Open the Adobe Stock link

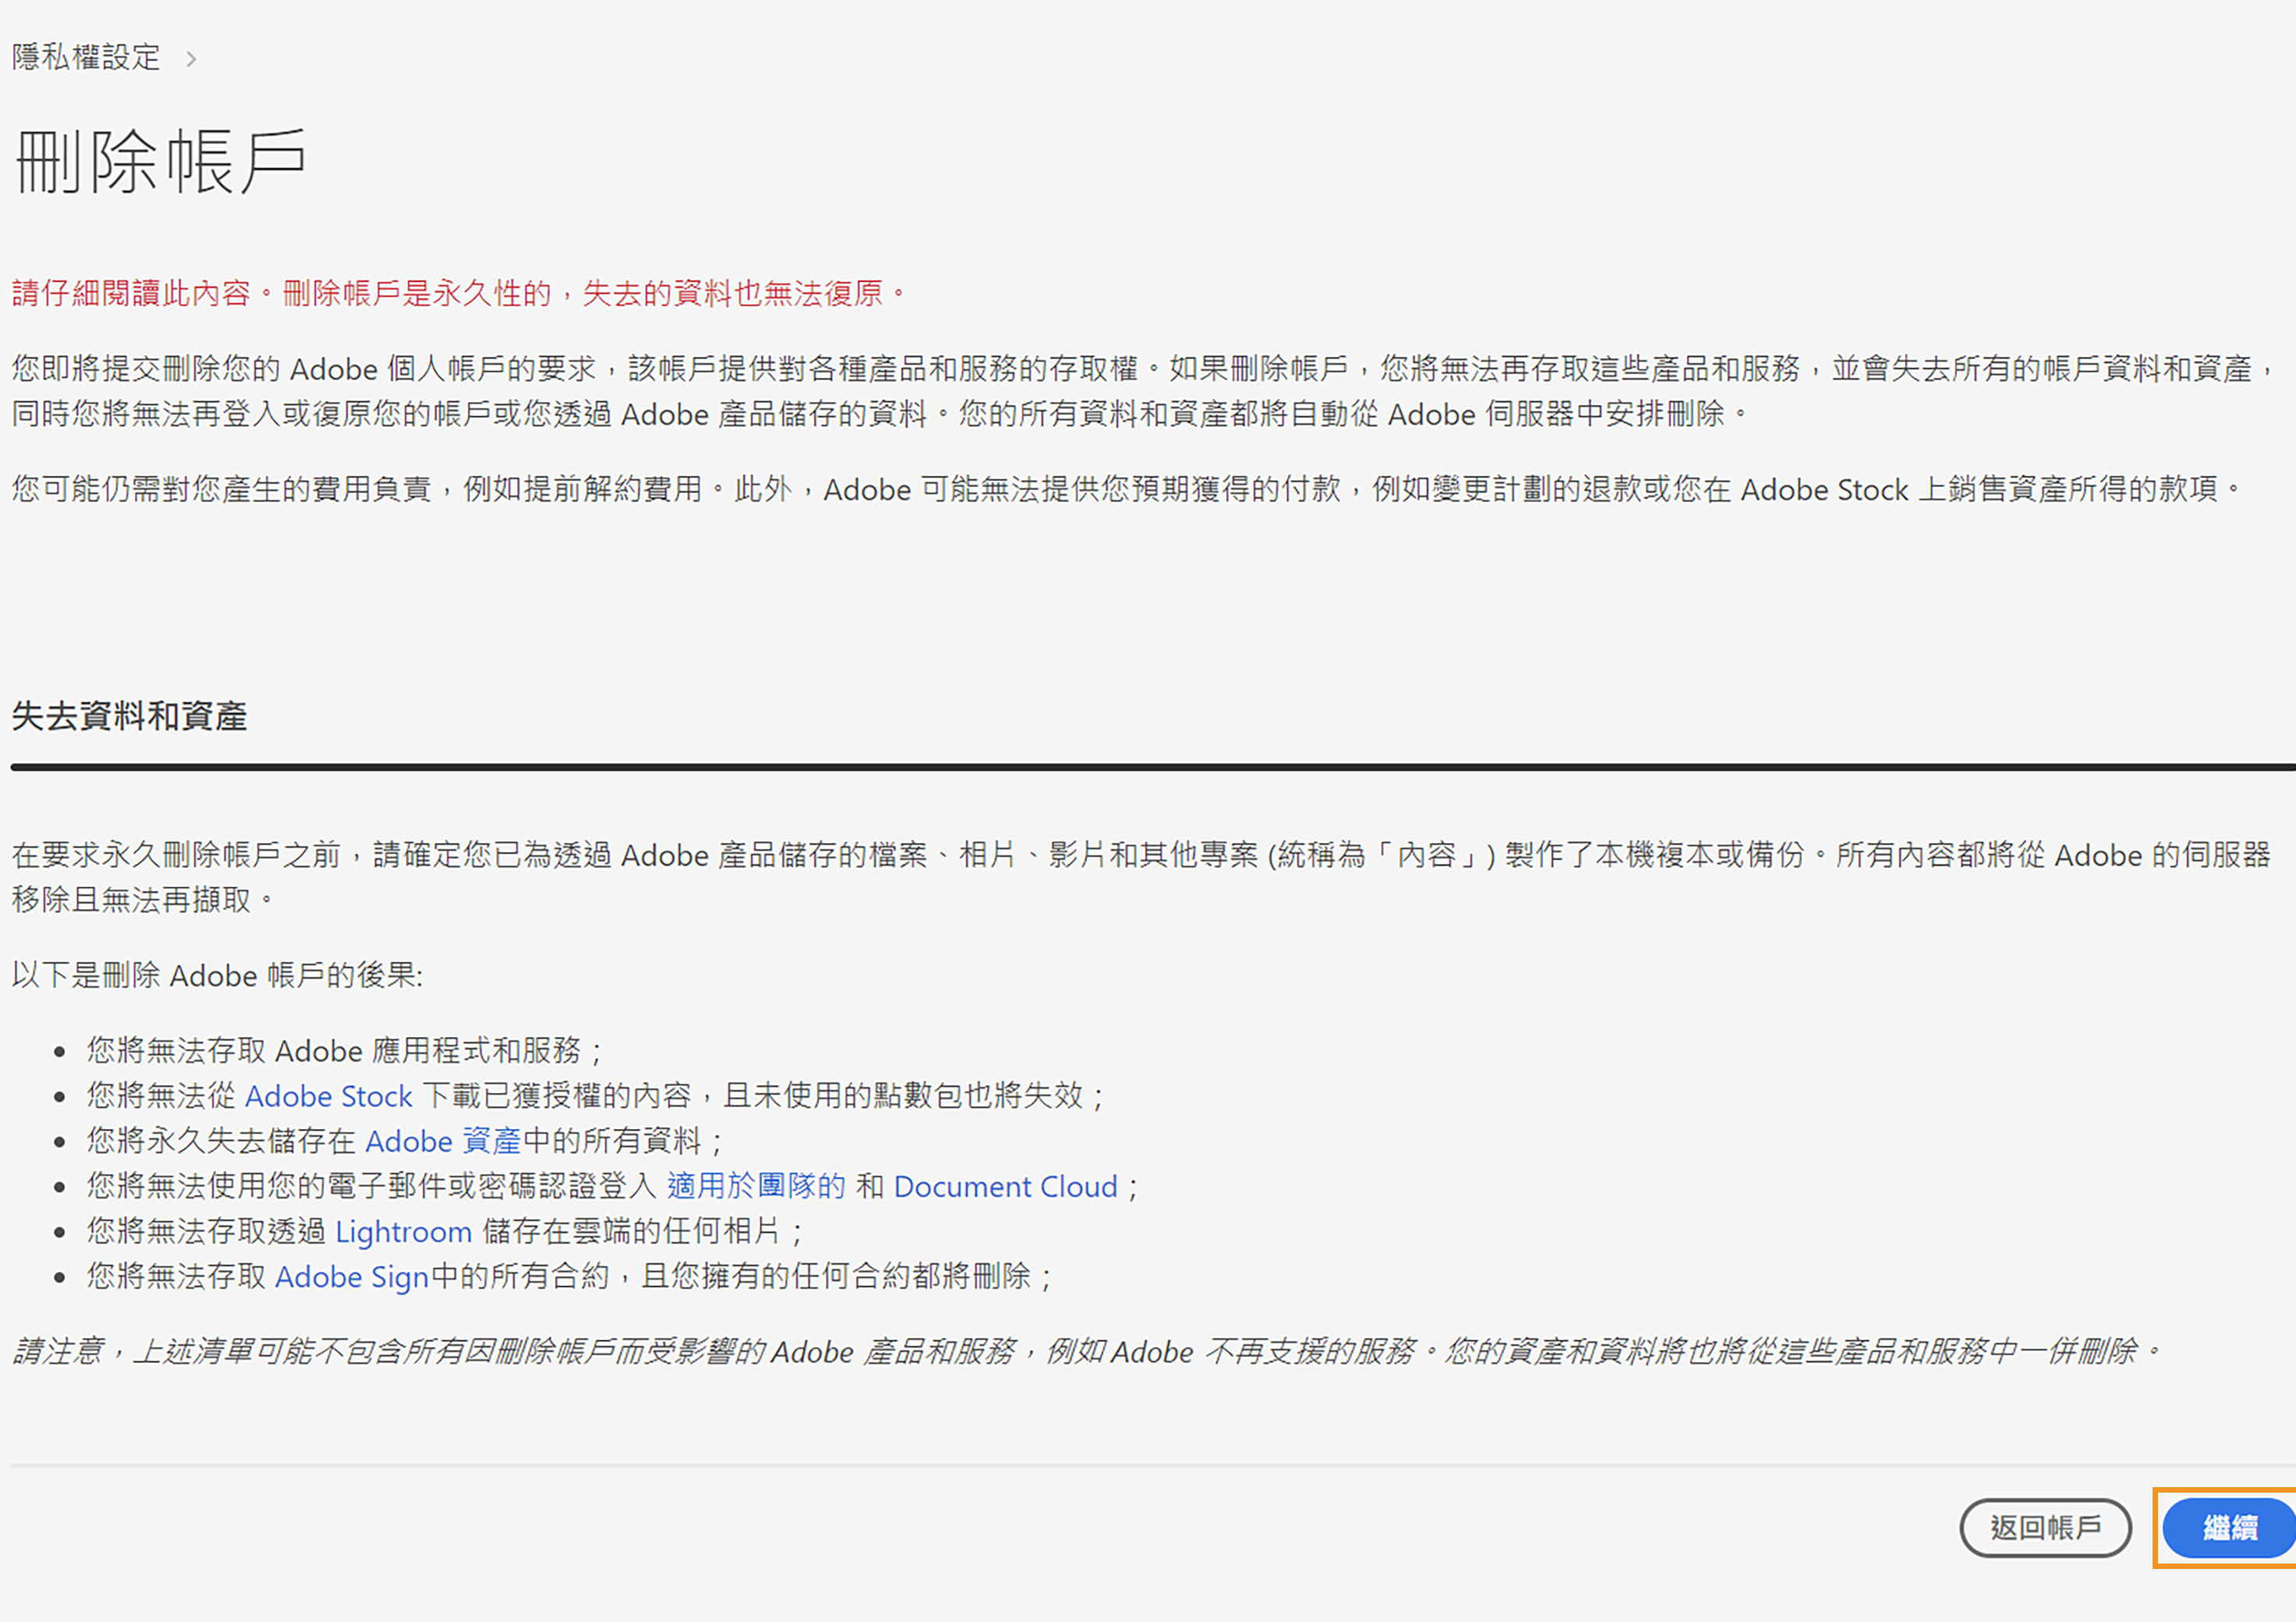tap(328, 1096)
